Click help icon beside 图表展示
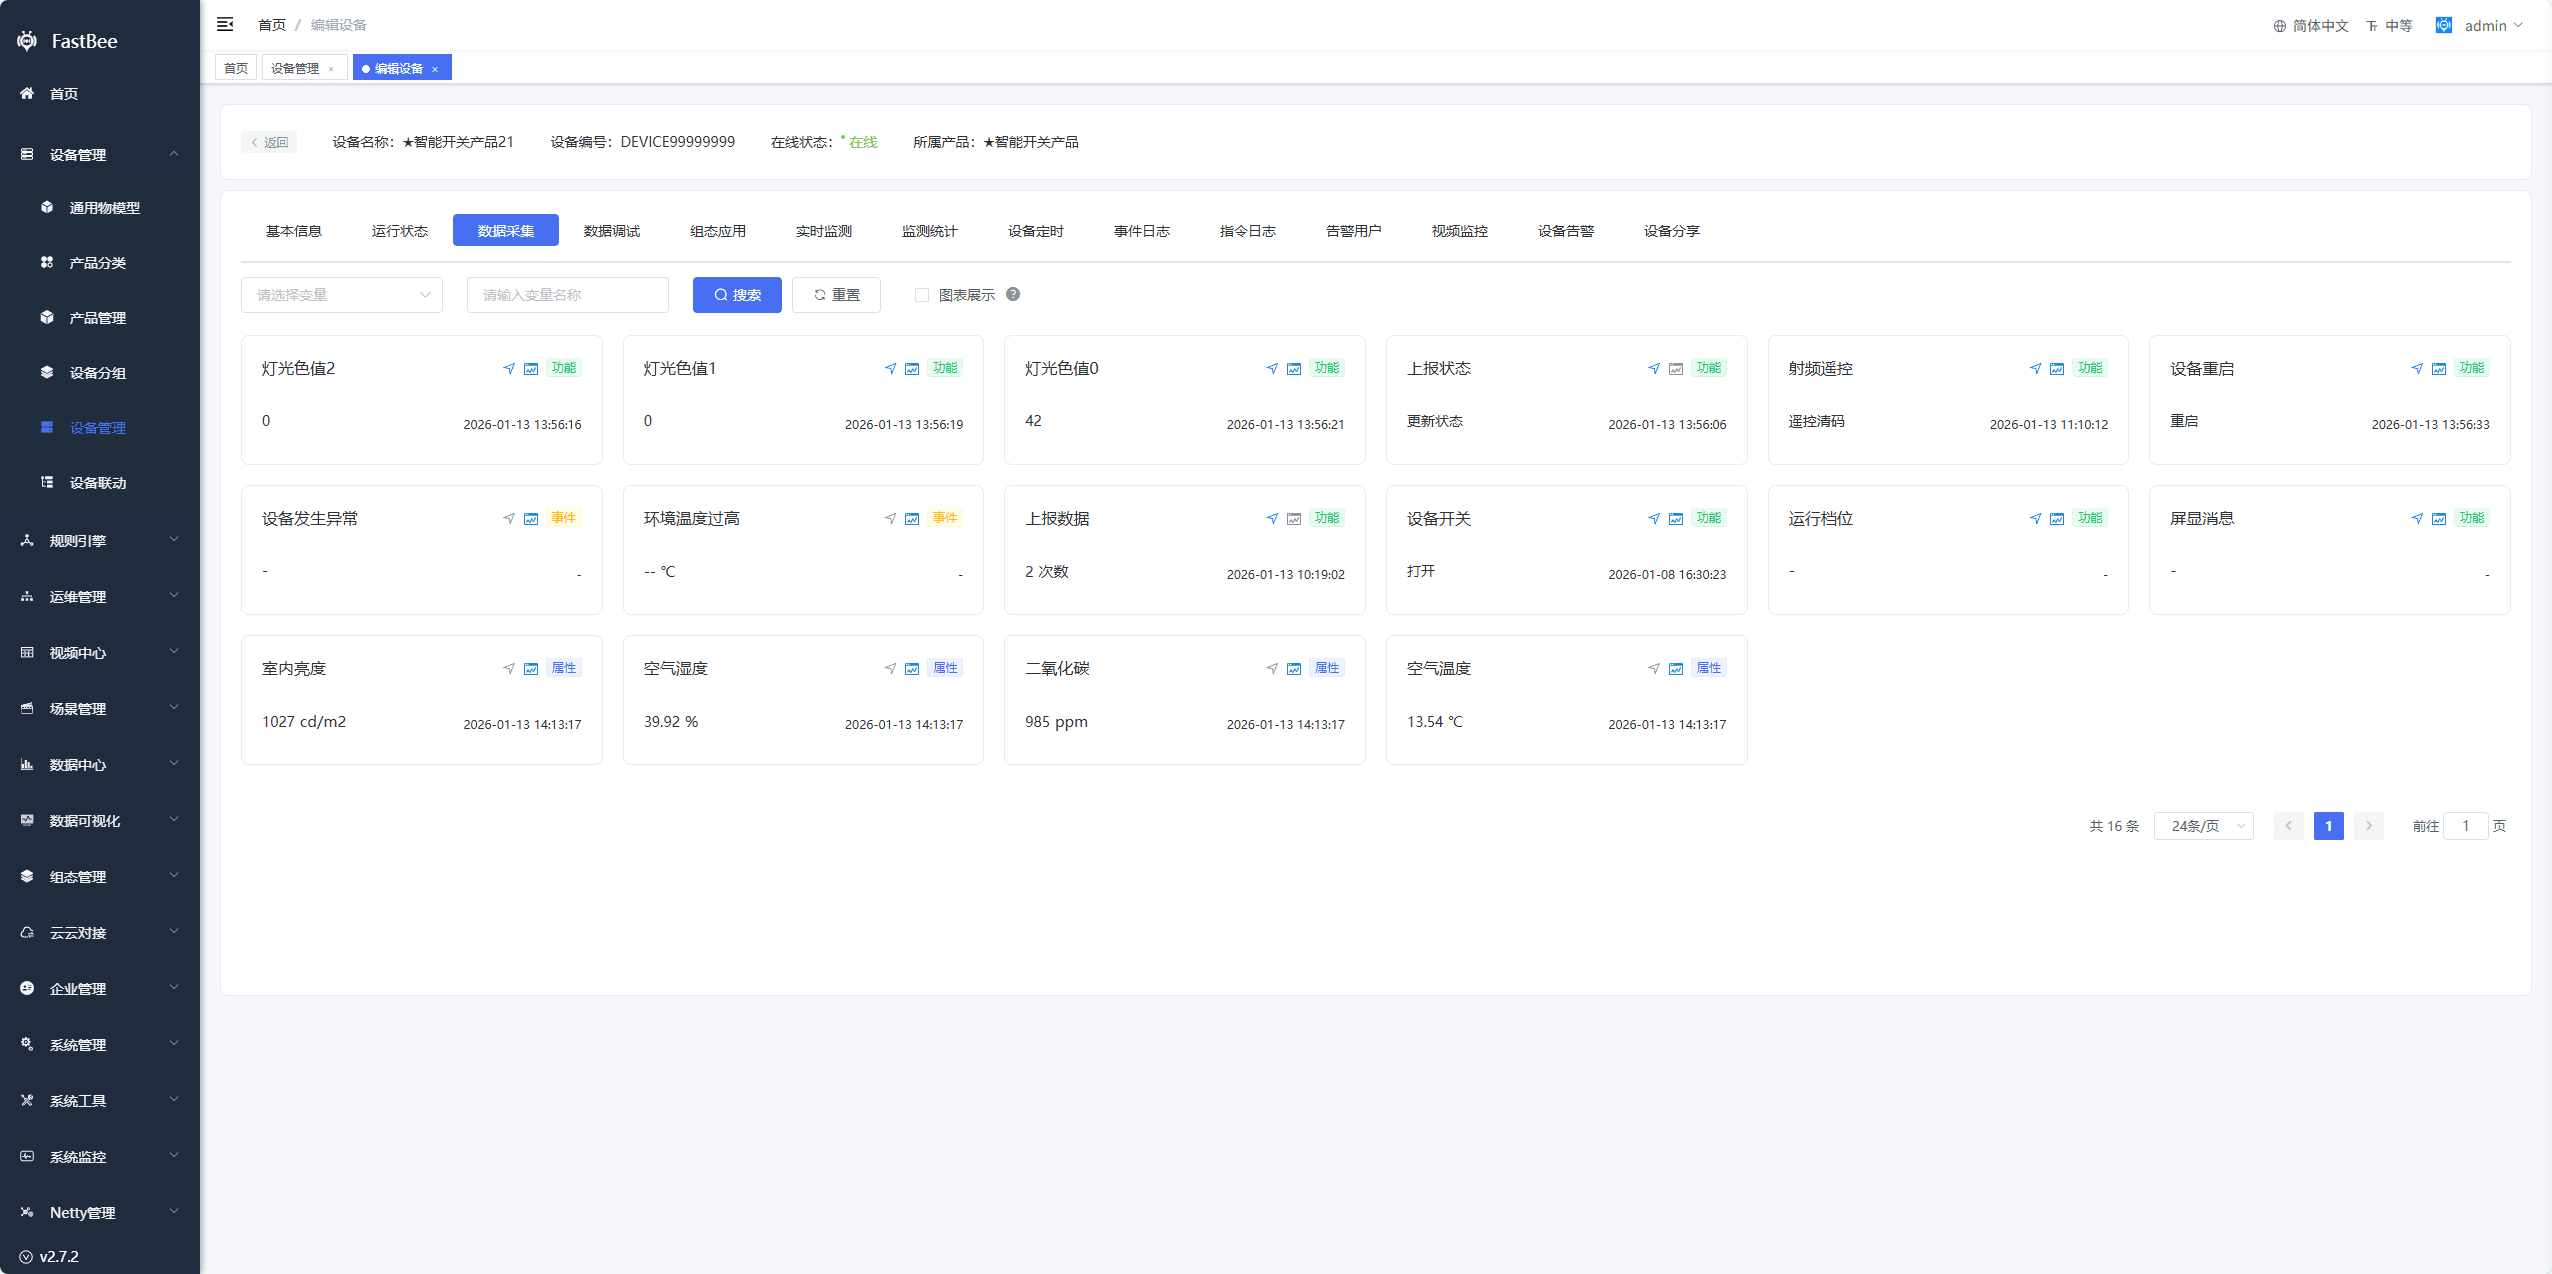The width and height of the screenshot is (2552, 1274). coord(1013,295)
